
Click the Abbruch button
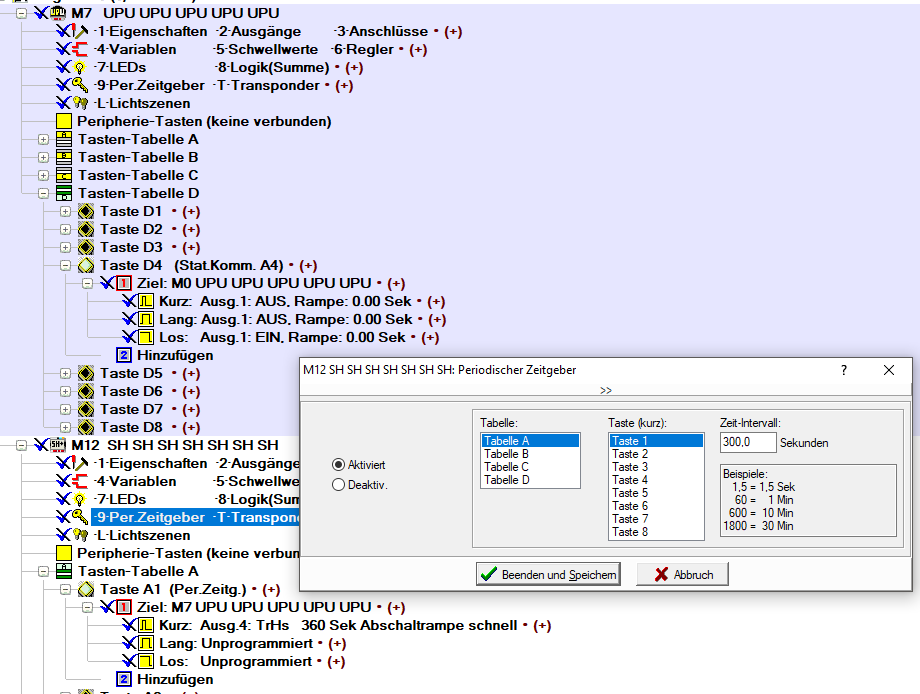pyautogui.click(x=682, y=575)
